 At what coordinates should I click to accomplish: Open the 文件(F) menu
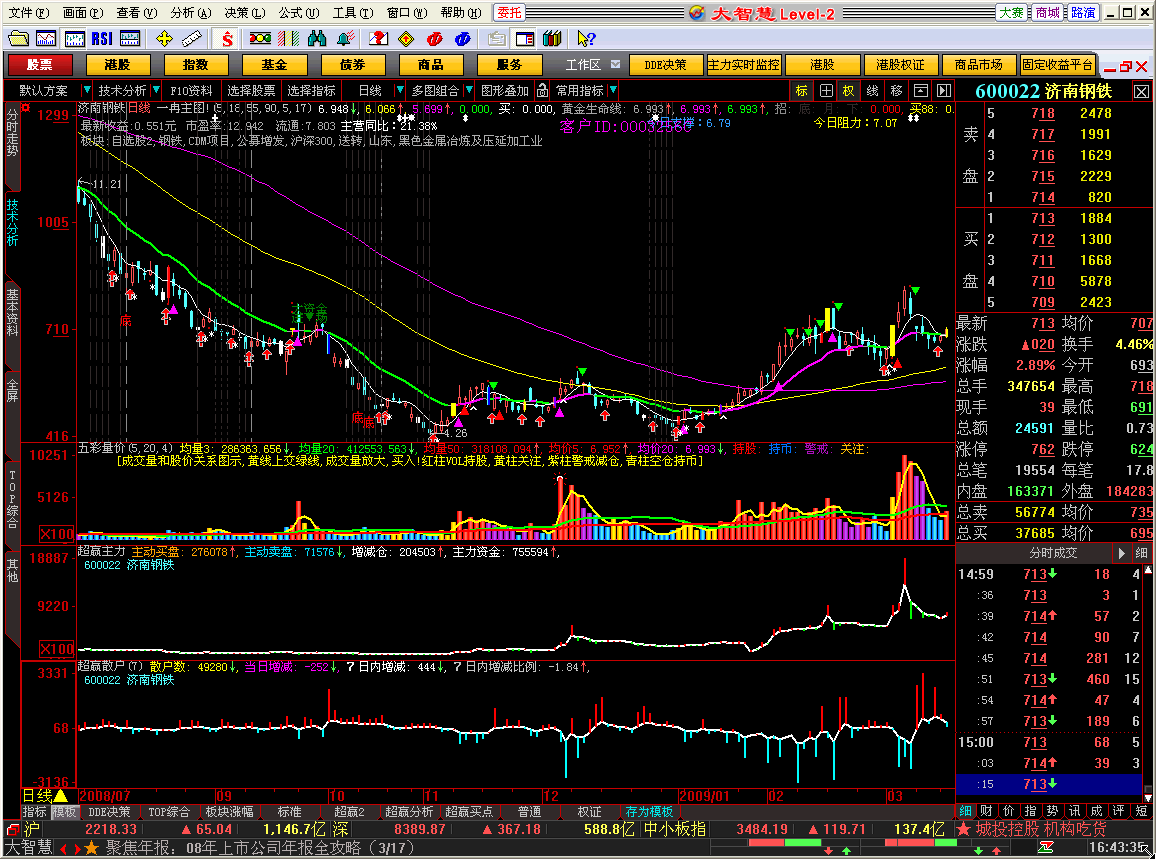tap(28, 13)
